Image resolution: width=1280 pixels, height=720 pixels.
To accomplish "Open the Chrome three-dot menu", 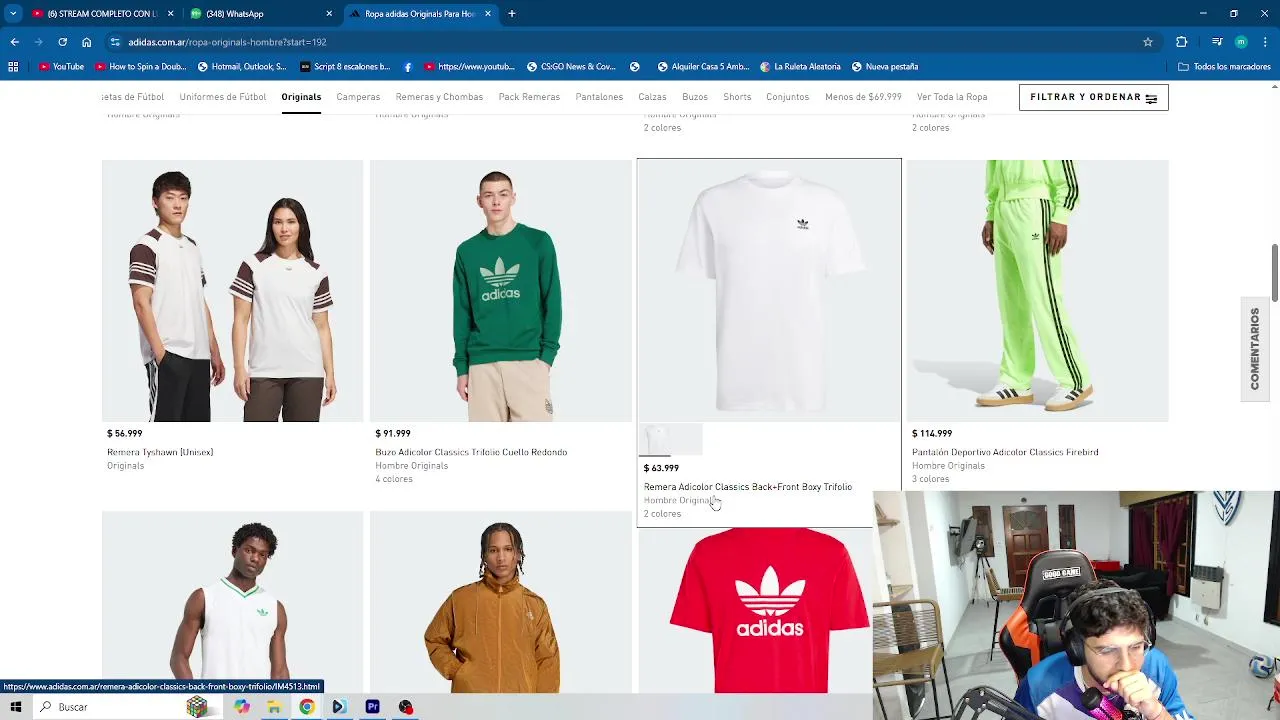I will 1266,42.
